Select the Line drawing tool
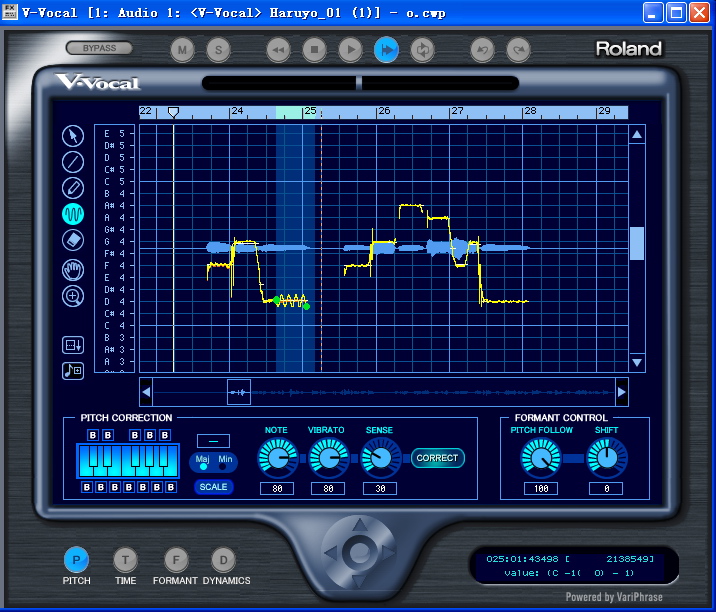 tap(73, 162)
